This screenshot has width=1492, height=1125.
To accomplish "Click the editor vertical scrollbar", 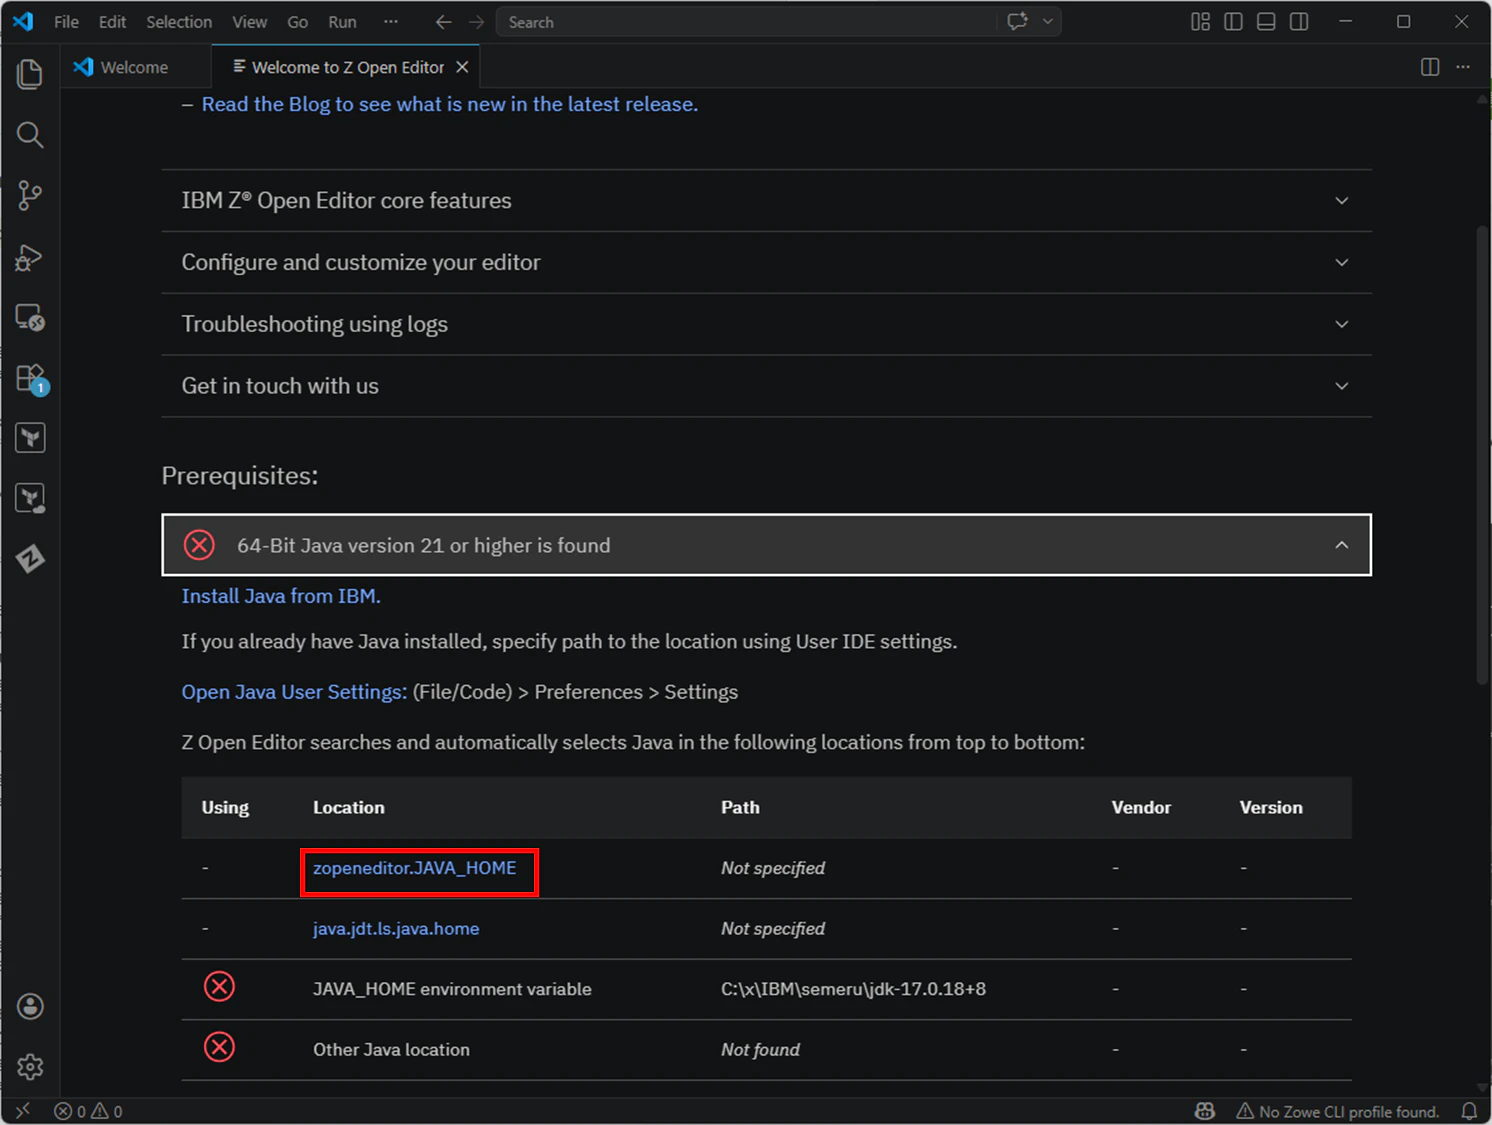I will (x=1483, y=456).
